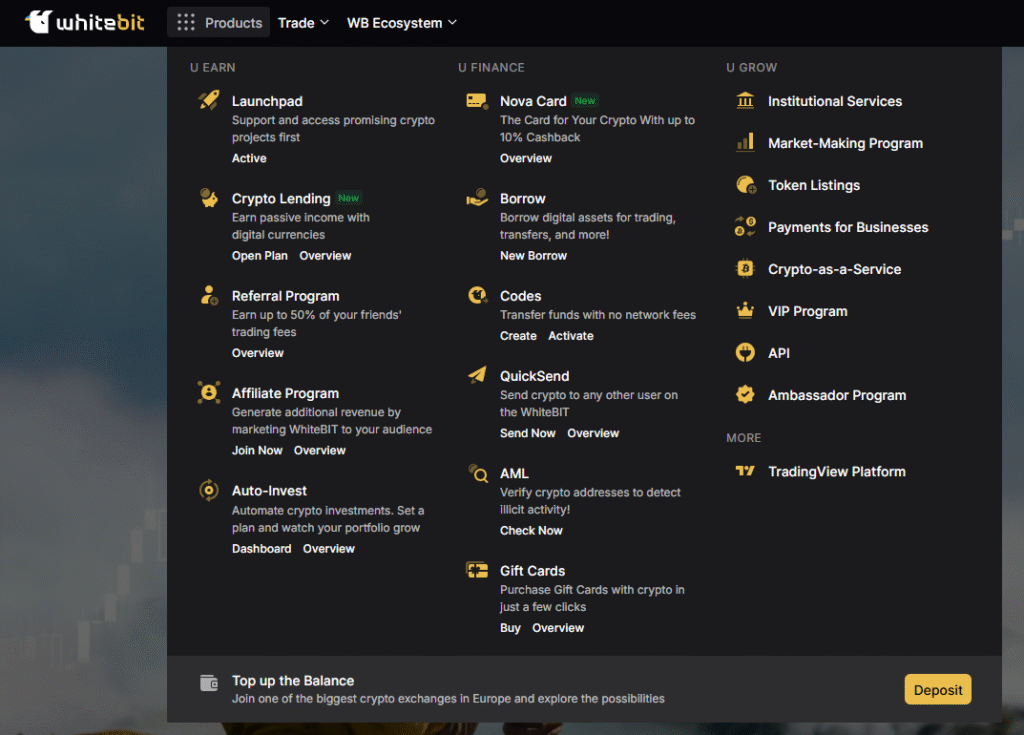Expand the Trade dropdown menu
The width and height of the screenshot is (1024, 735).
303,22
